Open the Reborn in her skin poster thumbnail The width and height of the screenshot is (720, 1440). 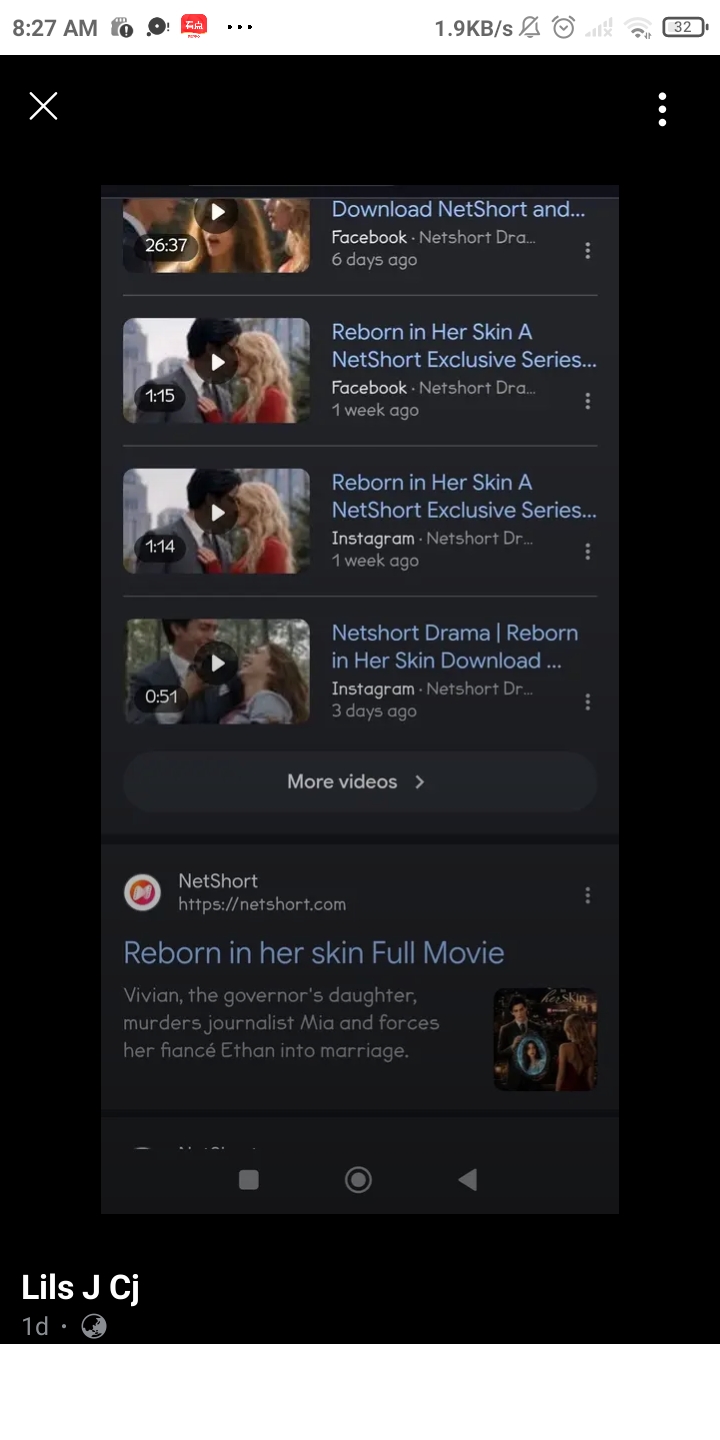click(x=545, y=1039)
